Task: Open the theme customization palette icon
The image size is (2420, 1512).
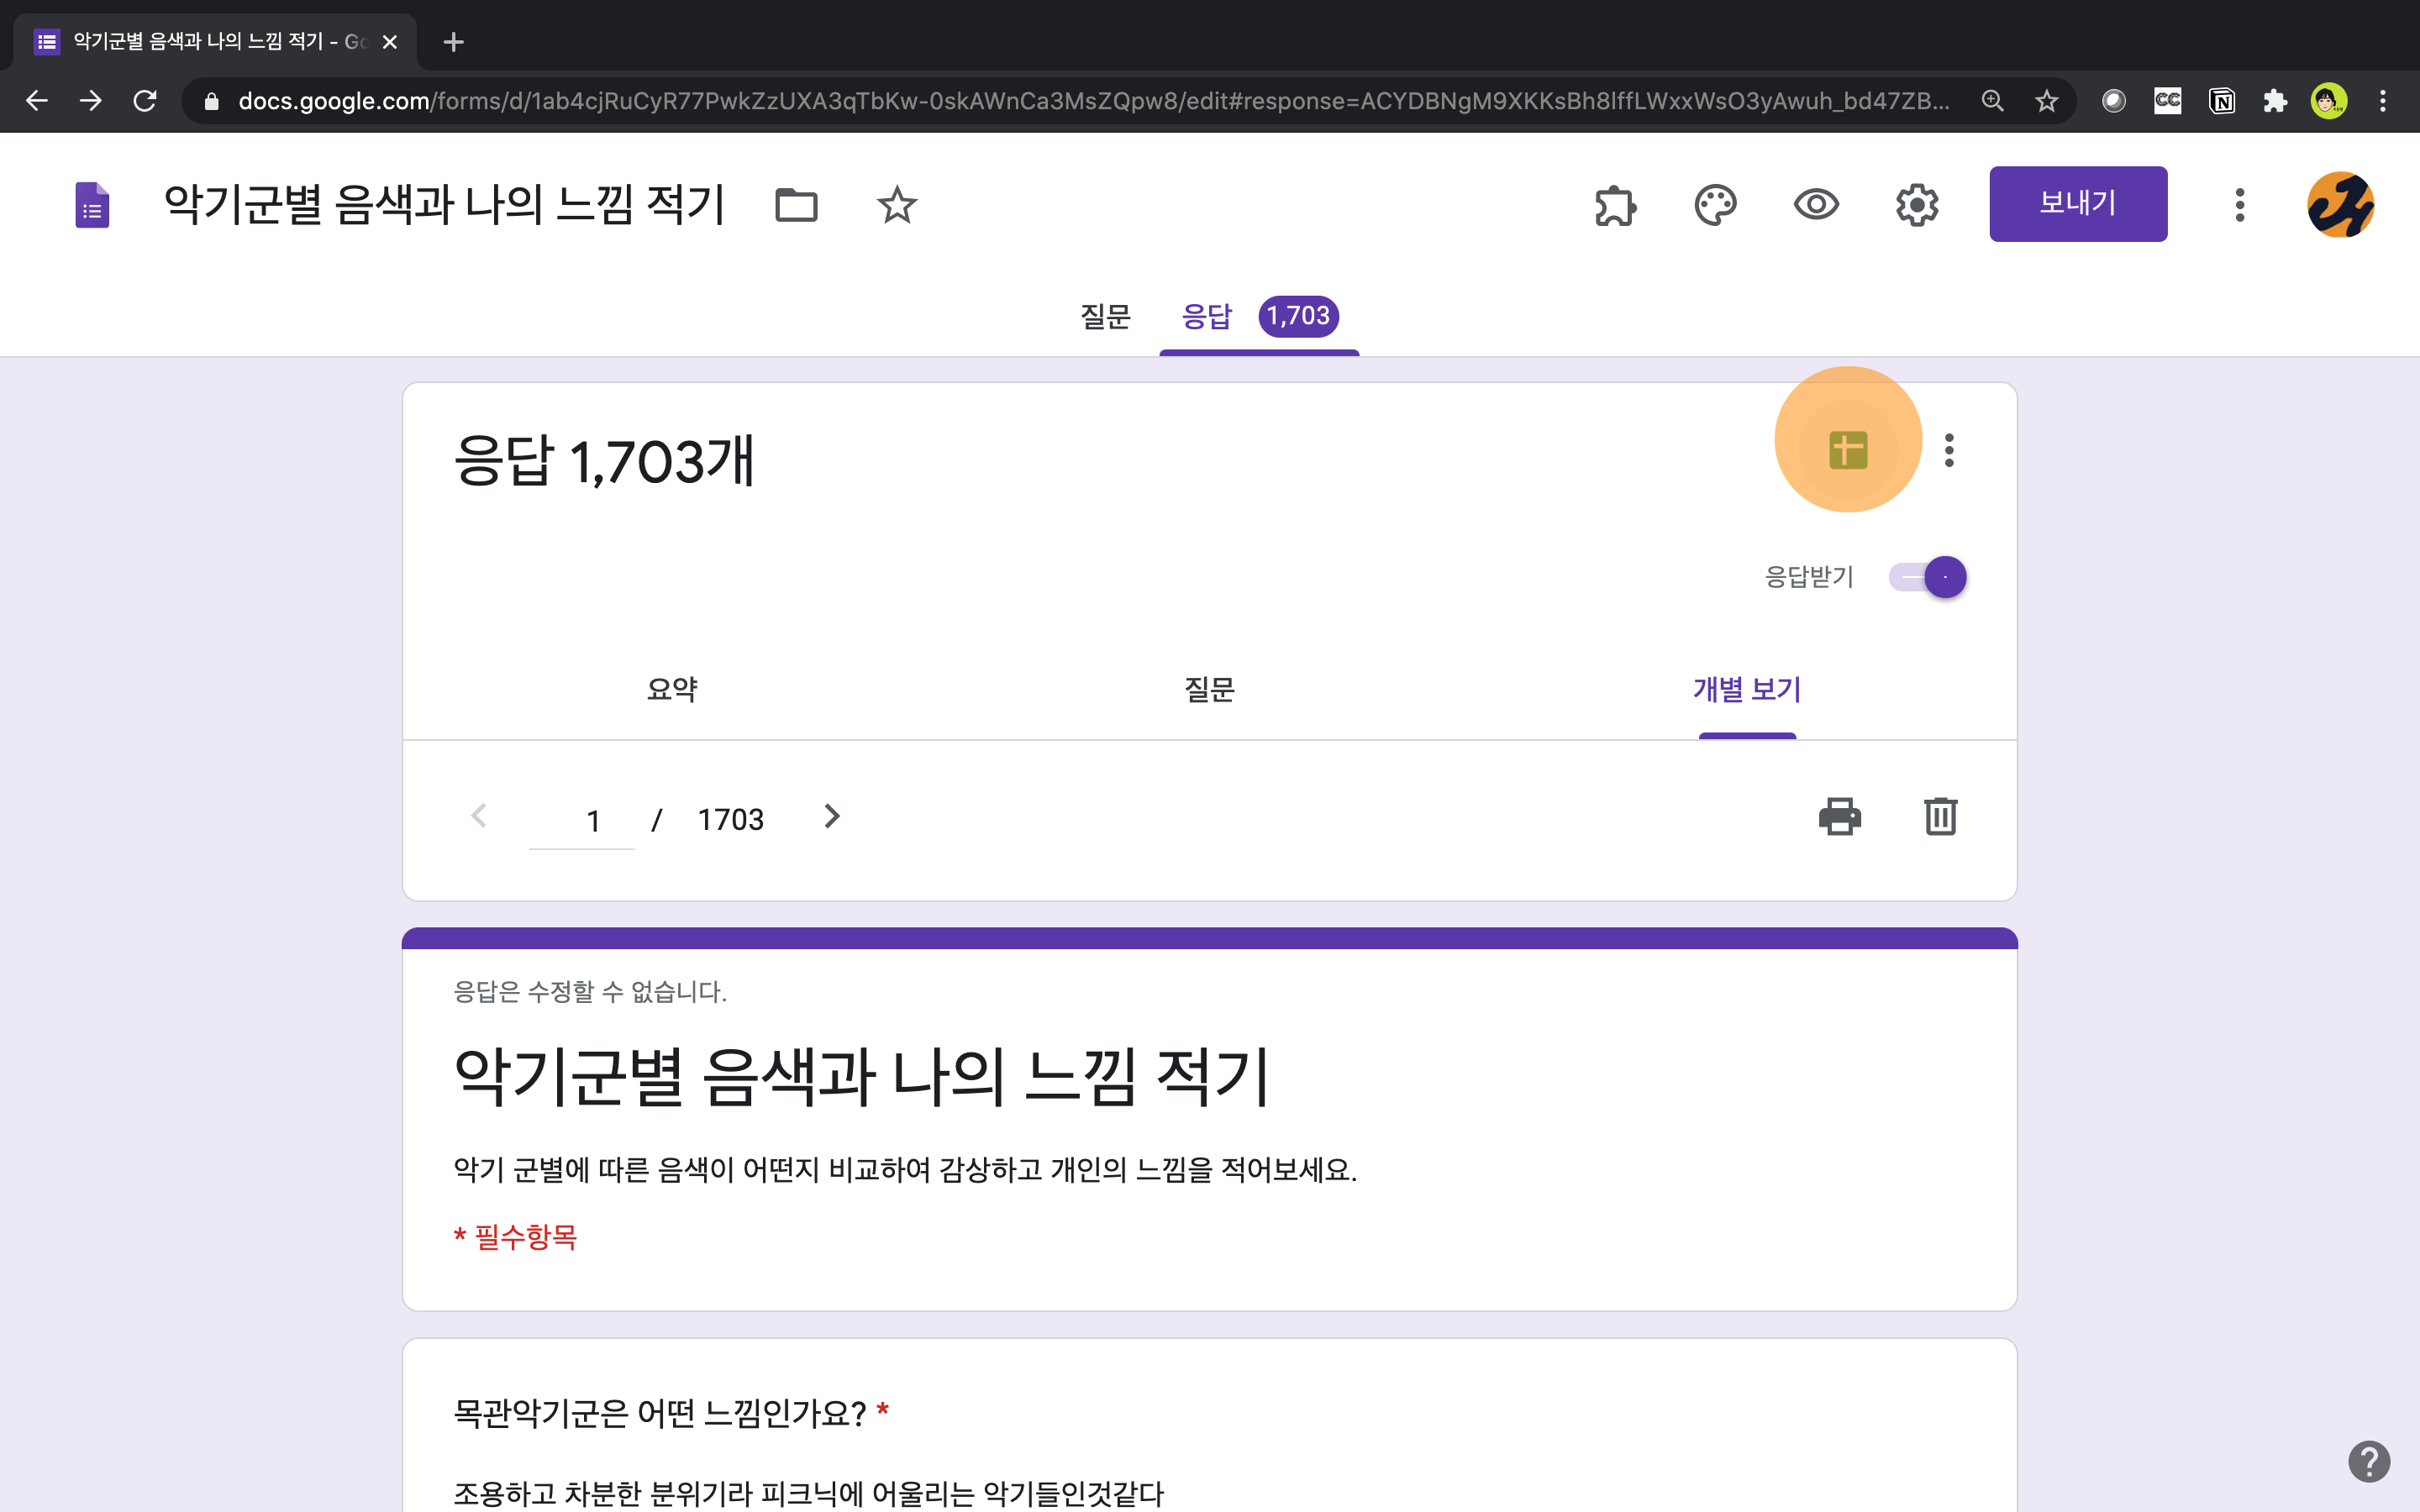Action: [x=1715, y=205]
